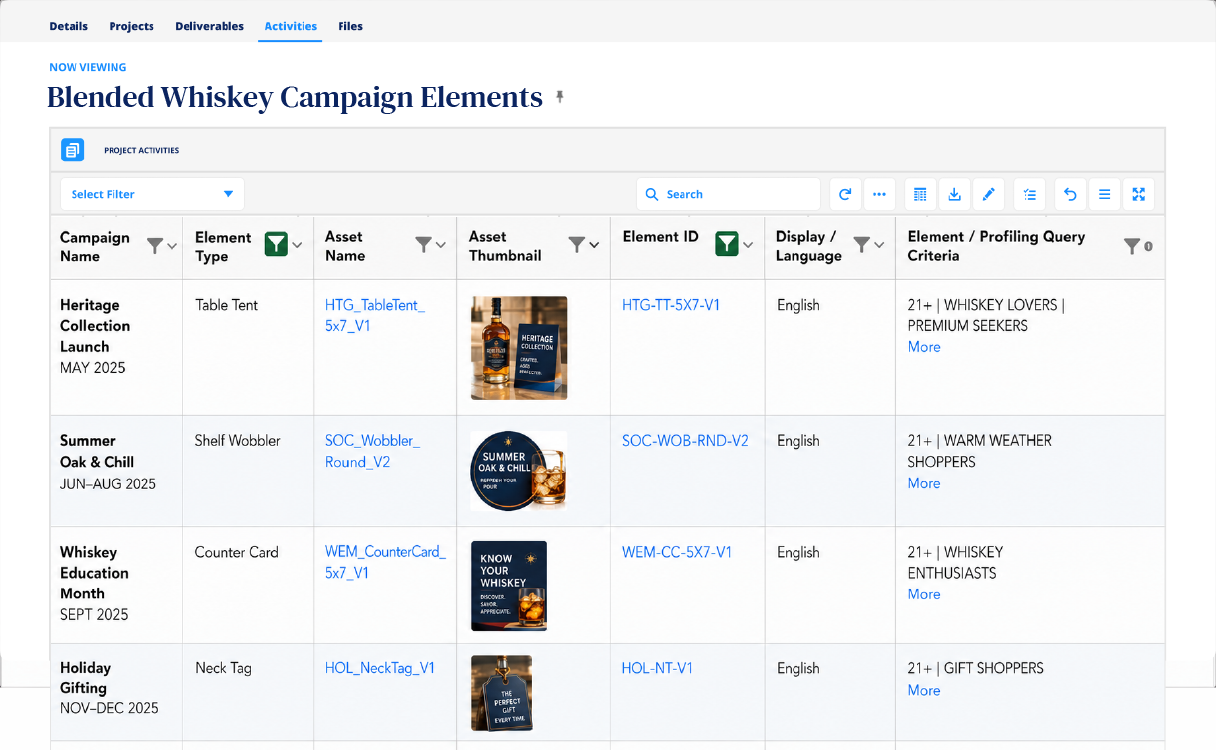The image size is (1216, 750).
Task: Click the checklist icon in the toolbar
Action: coord(1030,194)
